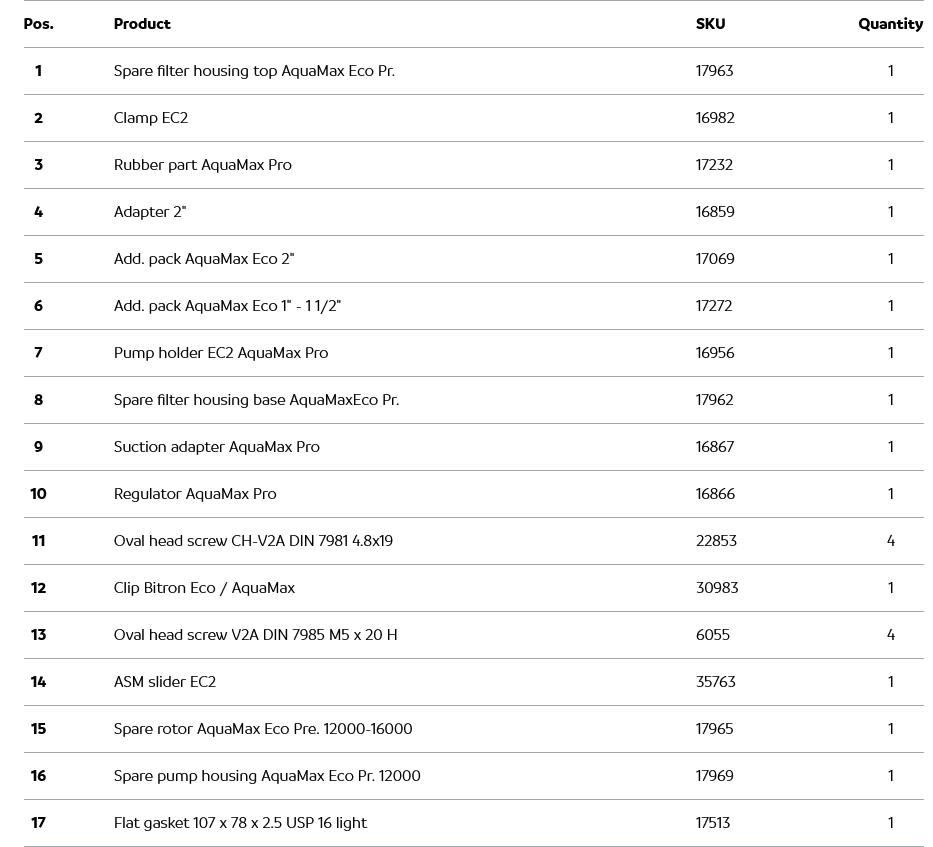Select Rubber part AquaMax Pro row
This screenshot has width=933, height=847.
[203, 165]
